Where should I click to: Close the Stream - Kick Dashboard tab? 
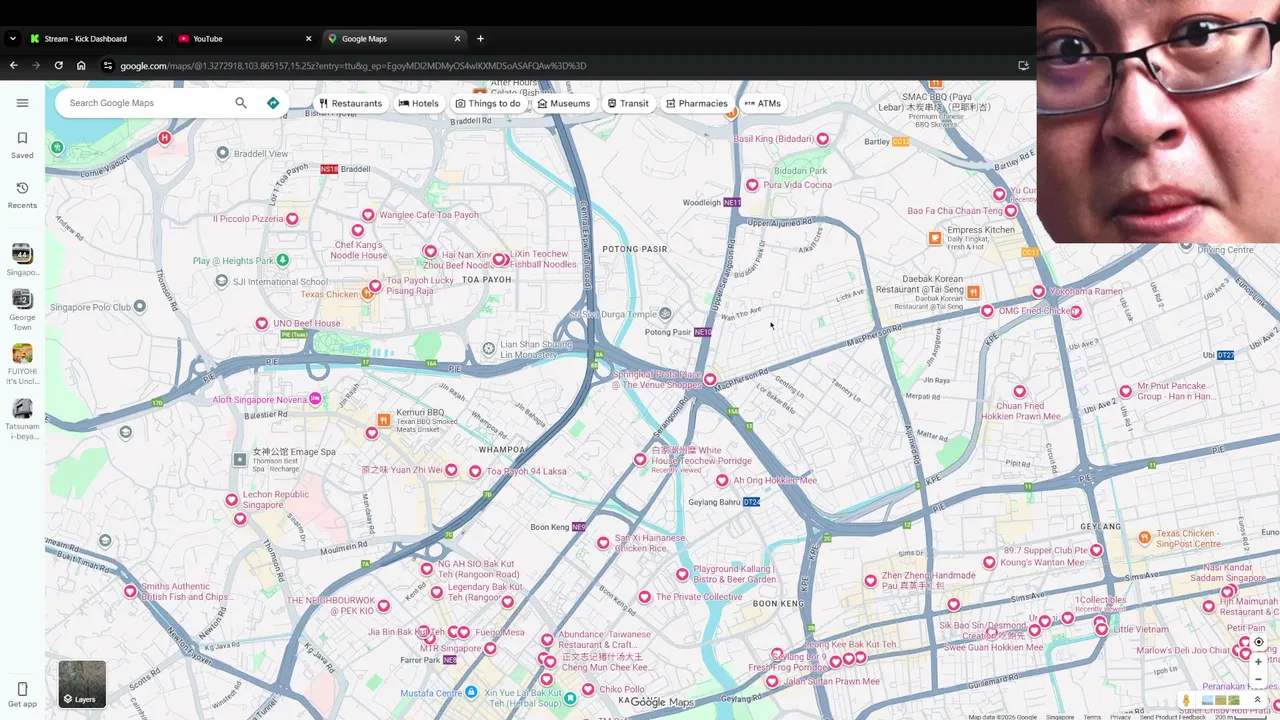(159, 39)
